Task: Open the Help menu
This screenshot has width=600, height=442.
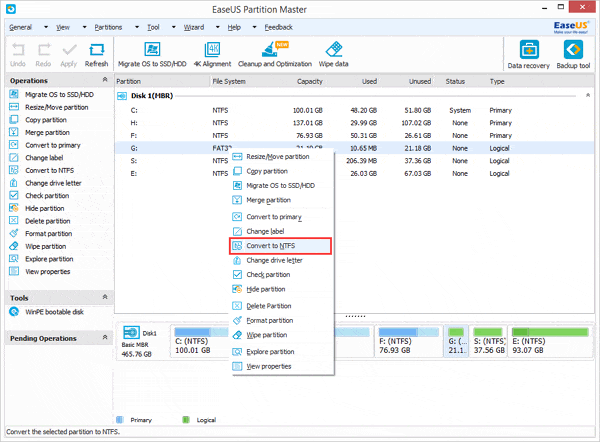Action: tap(234, 27)
